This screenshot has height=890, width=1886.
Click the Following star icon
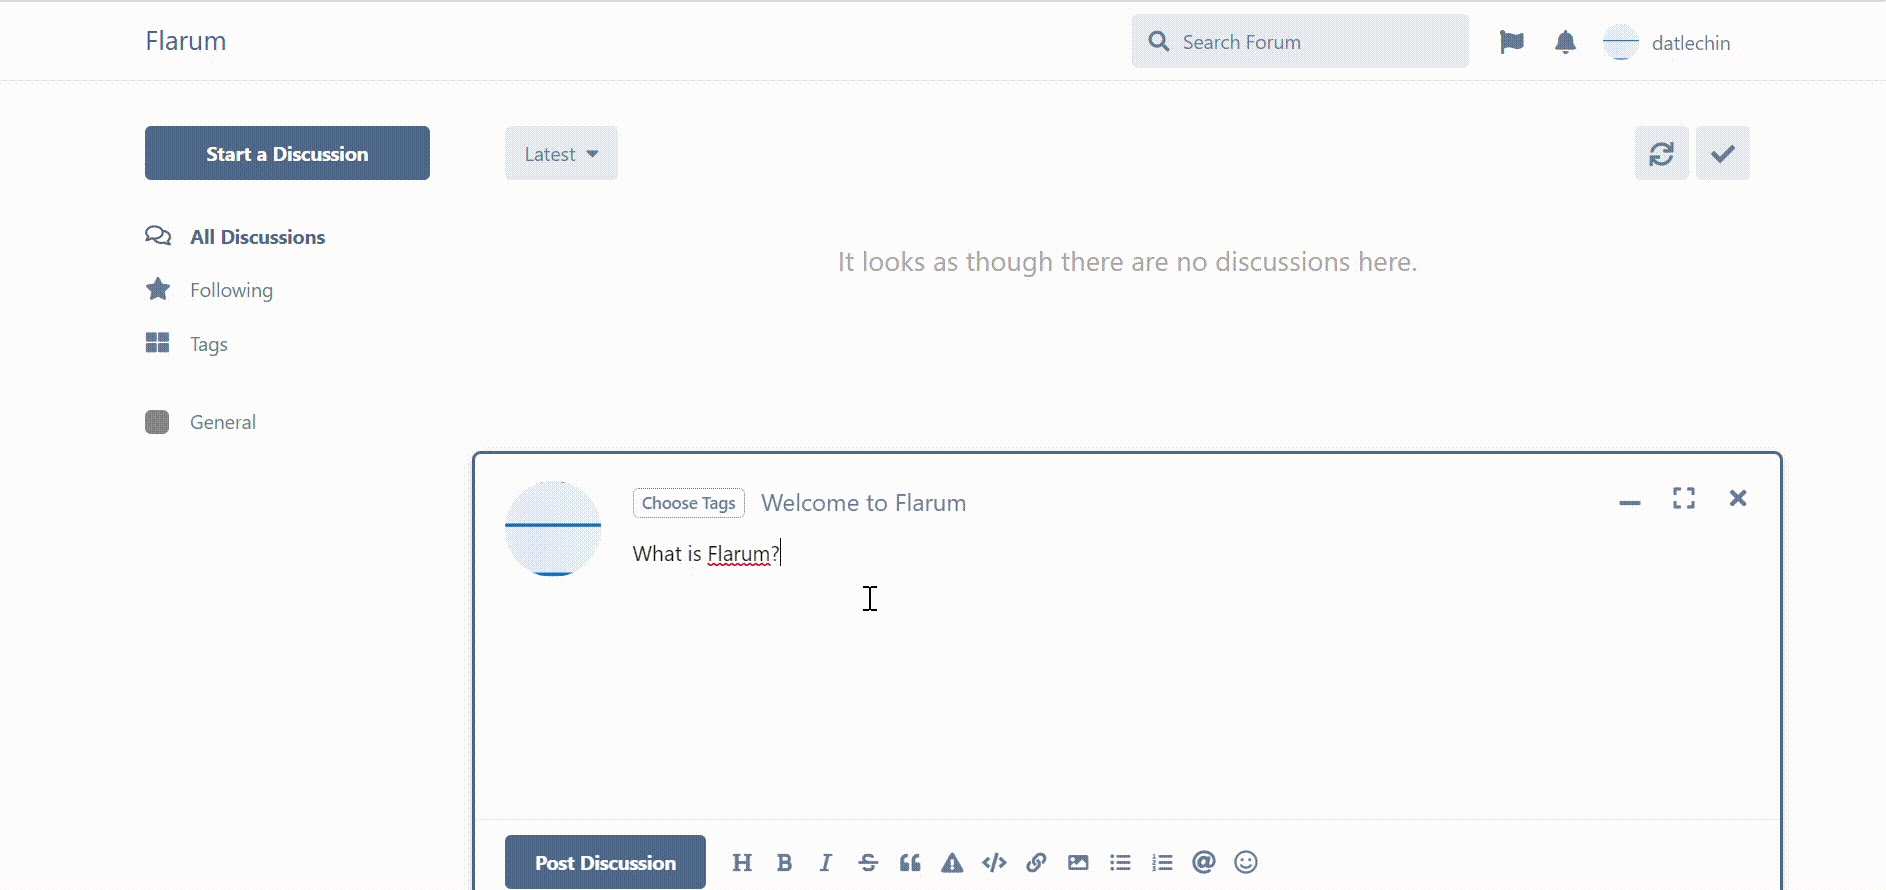click(x=158, y=289)
